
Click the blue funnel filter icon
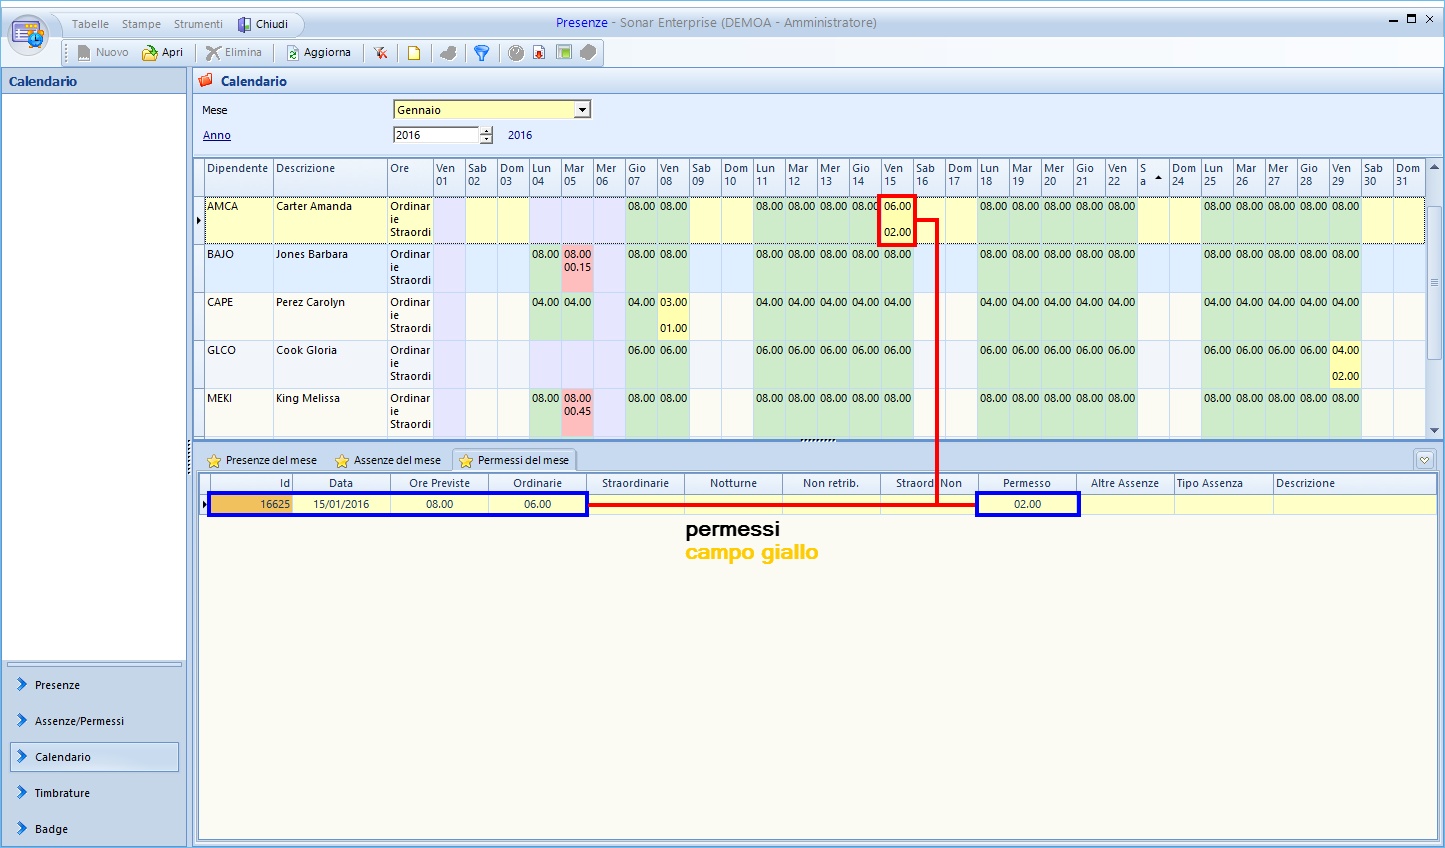click(x=481, y=53)
